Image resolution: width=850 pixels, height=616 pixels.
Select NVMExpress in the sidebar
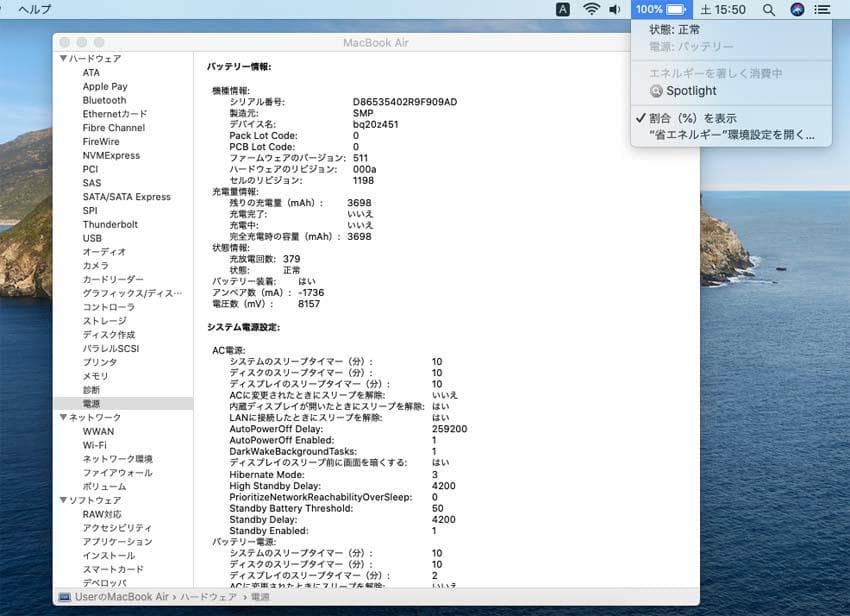111,156
